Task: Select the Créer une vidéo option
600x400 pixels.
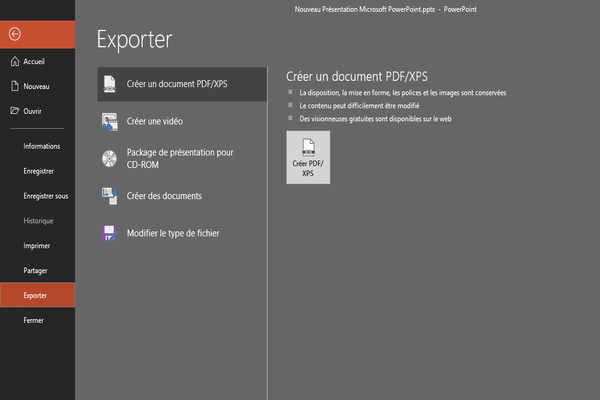Action: coord(182,121)
